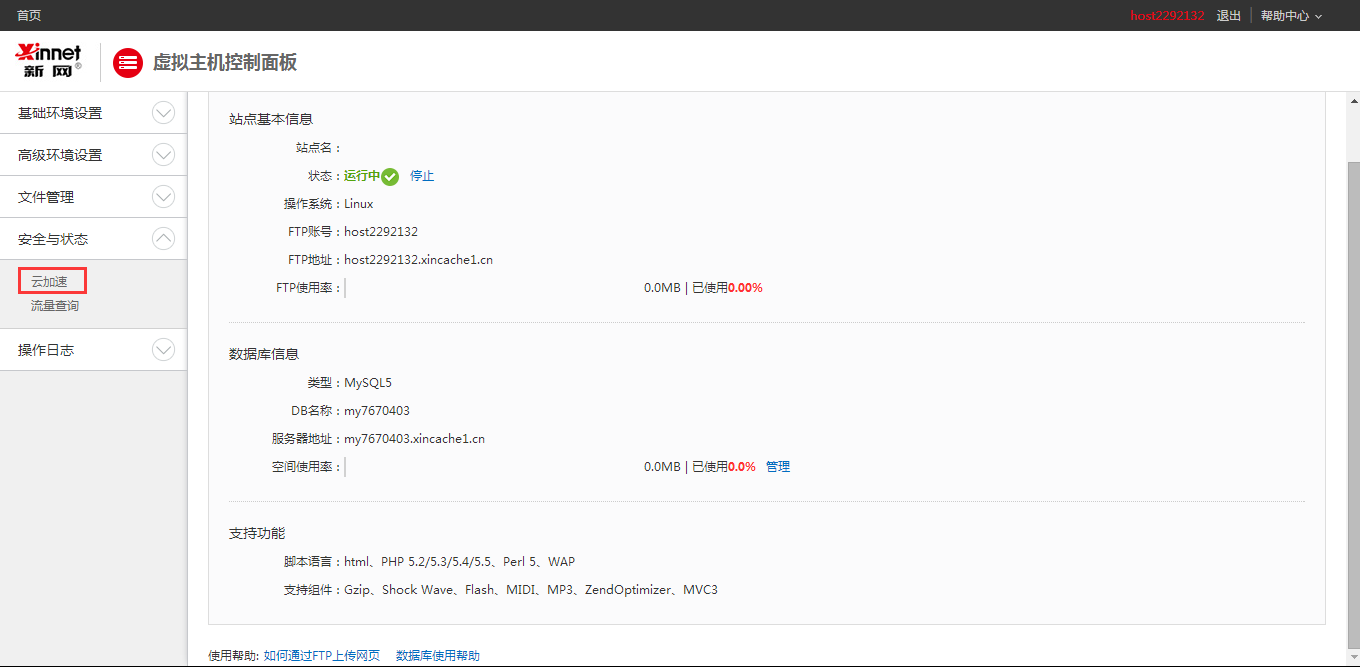Expand 基础环境设置 chevron icon
This screenshot has width=1360, height=667.
[163, 113]
